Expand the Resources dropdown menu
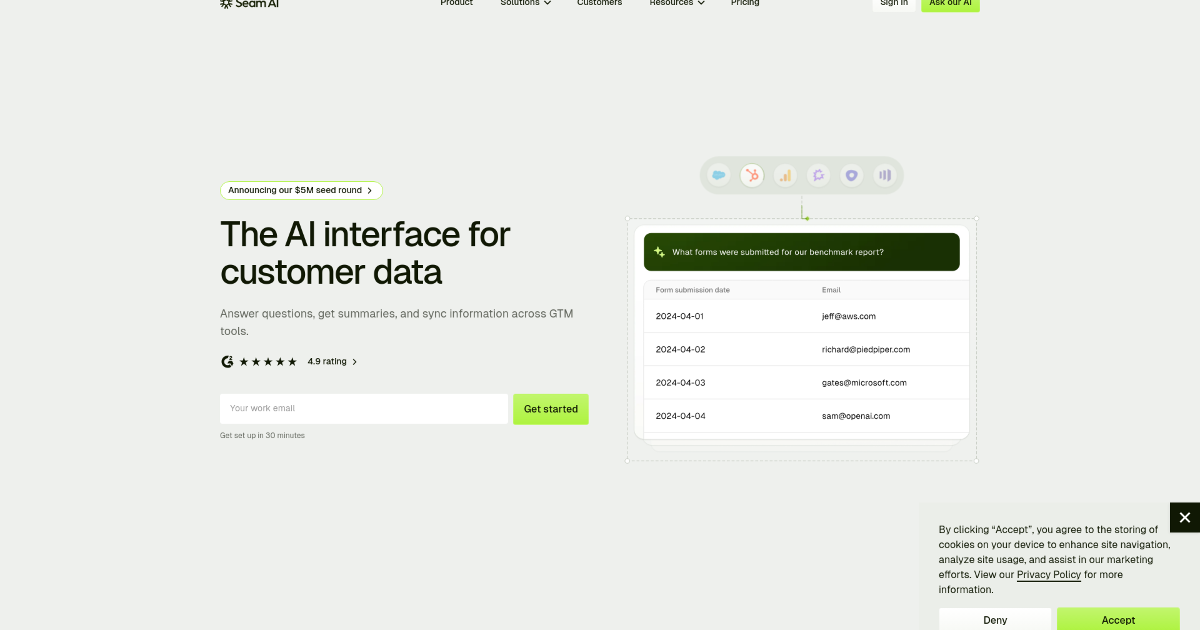1200x630 pixels. coord(677,4)
